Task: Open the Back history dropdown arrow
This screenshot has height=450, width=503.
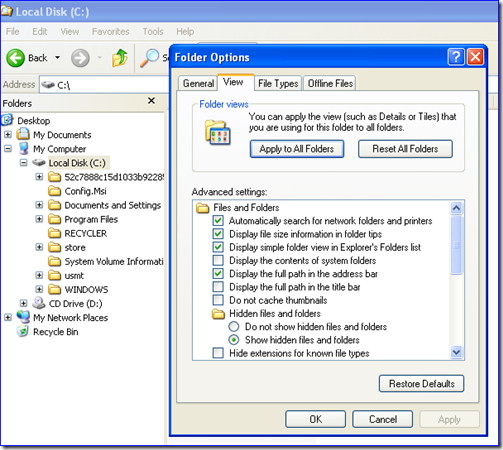Action: (58, 58)
